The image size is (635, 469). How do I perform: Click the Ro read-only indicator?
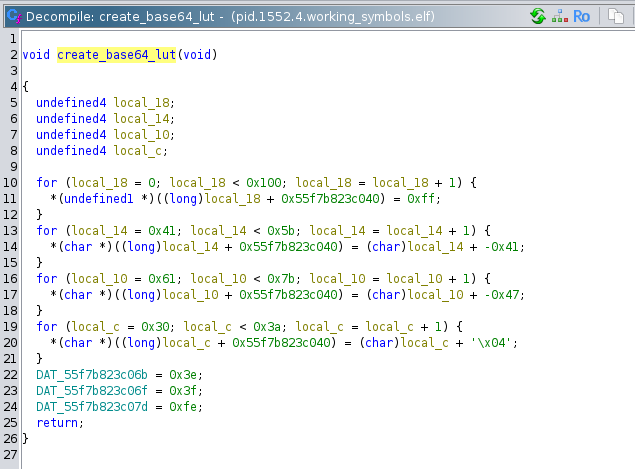tap(582, 17)
